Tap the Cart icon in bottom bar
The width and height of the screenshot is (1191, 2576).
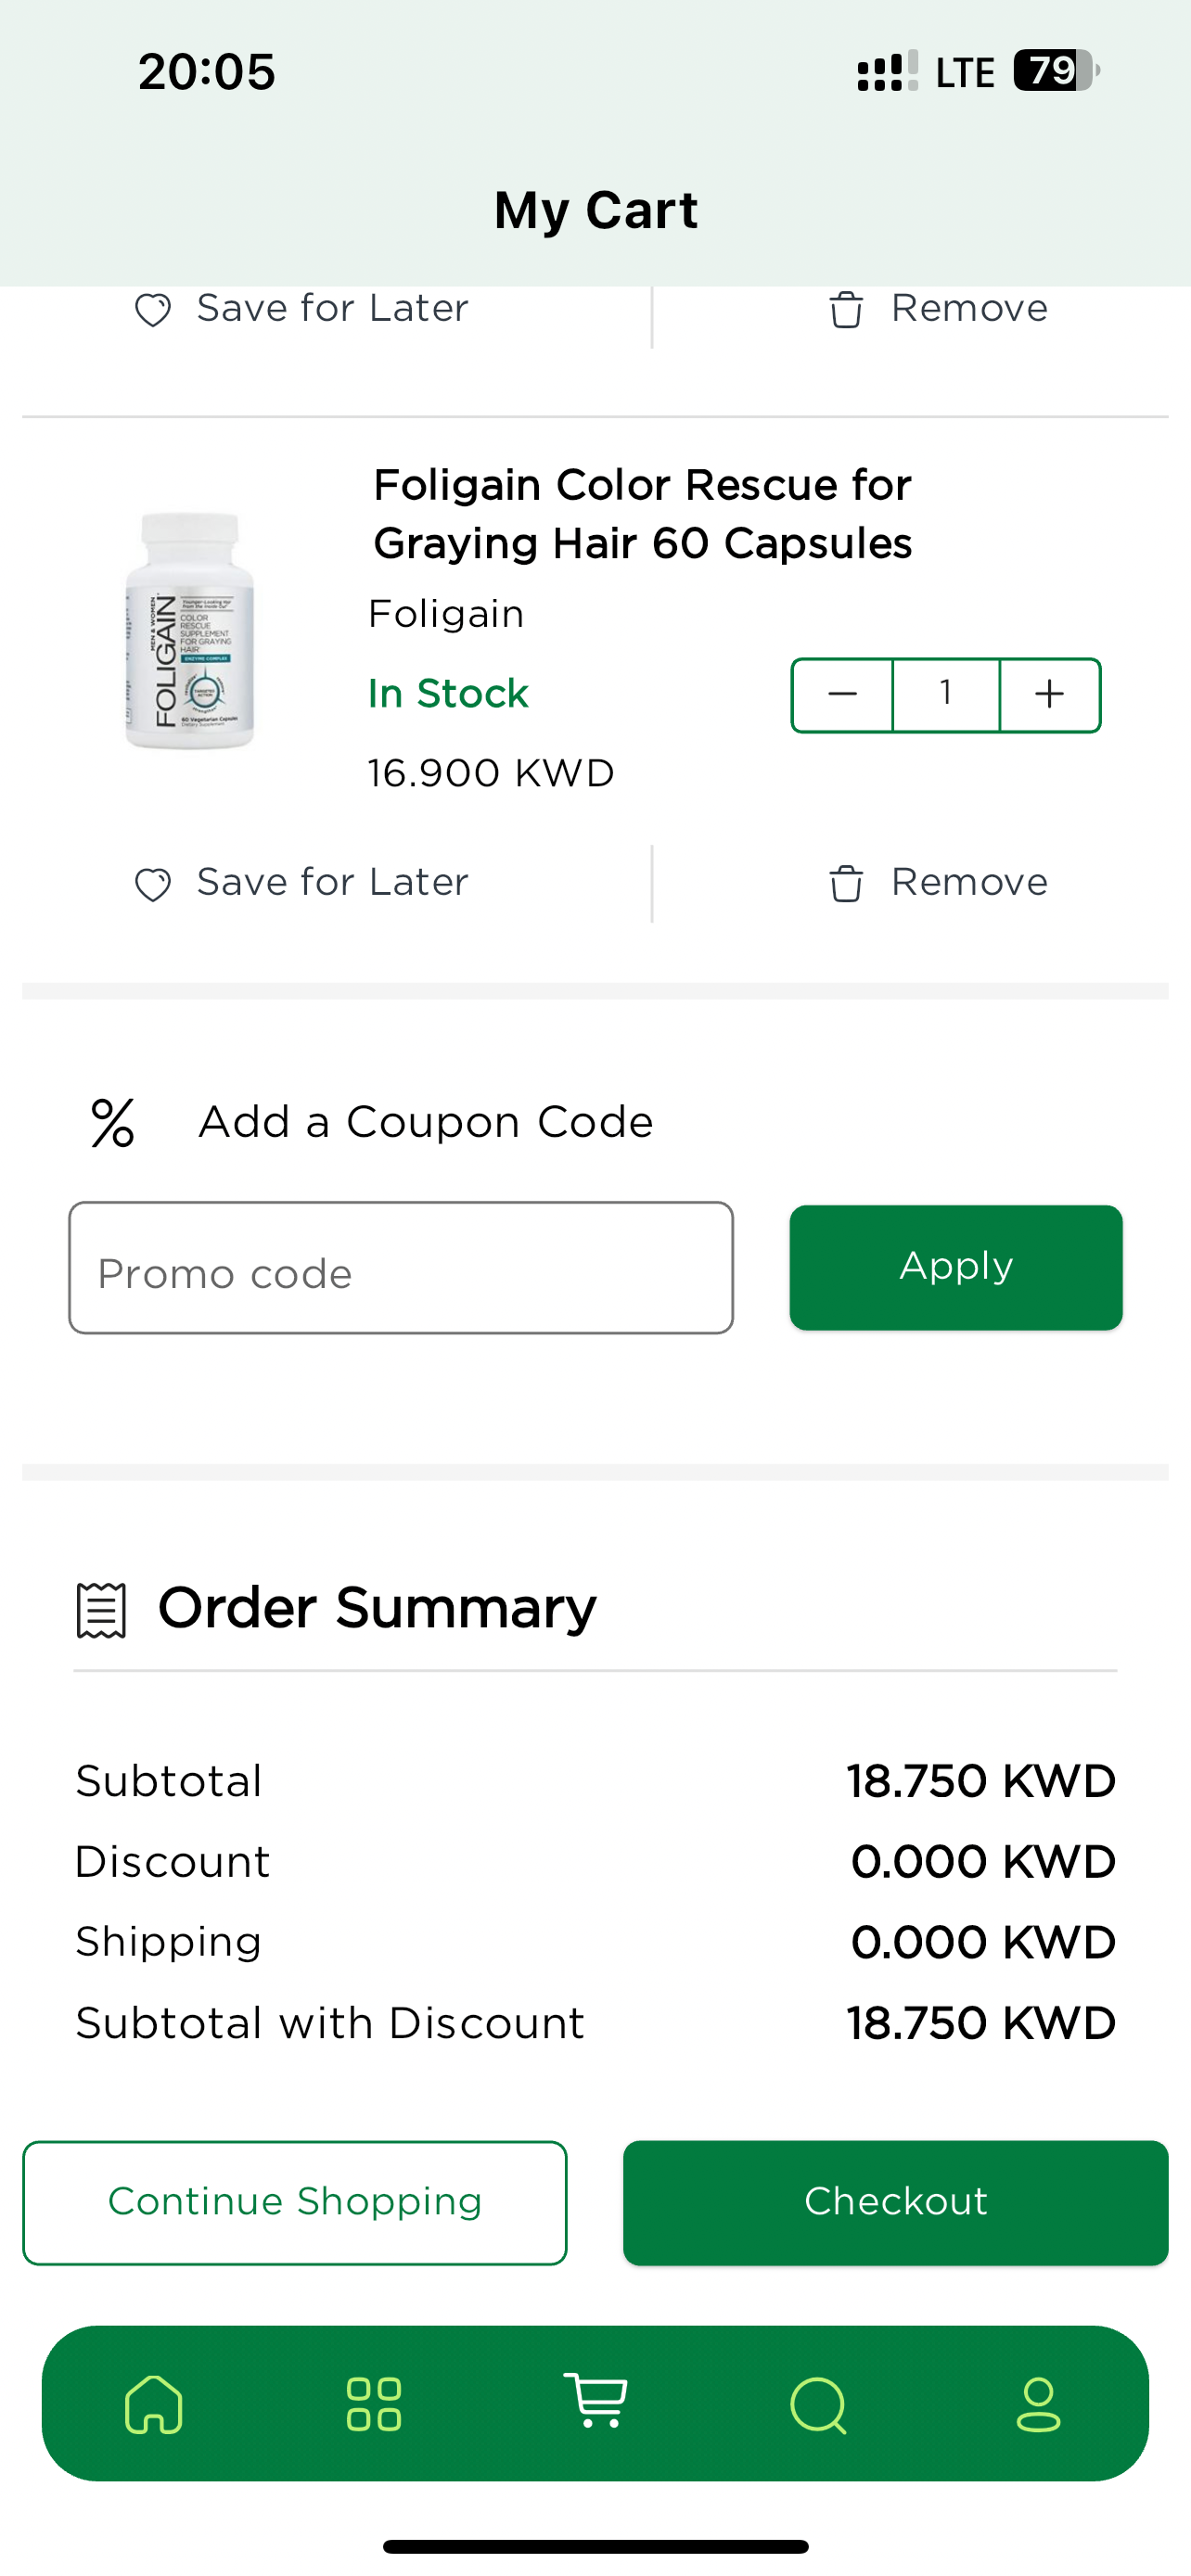(596, 2402)
